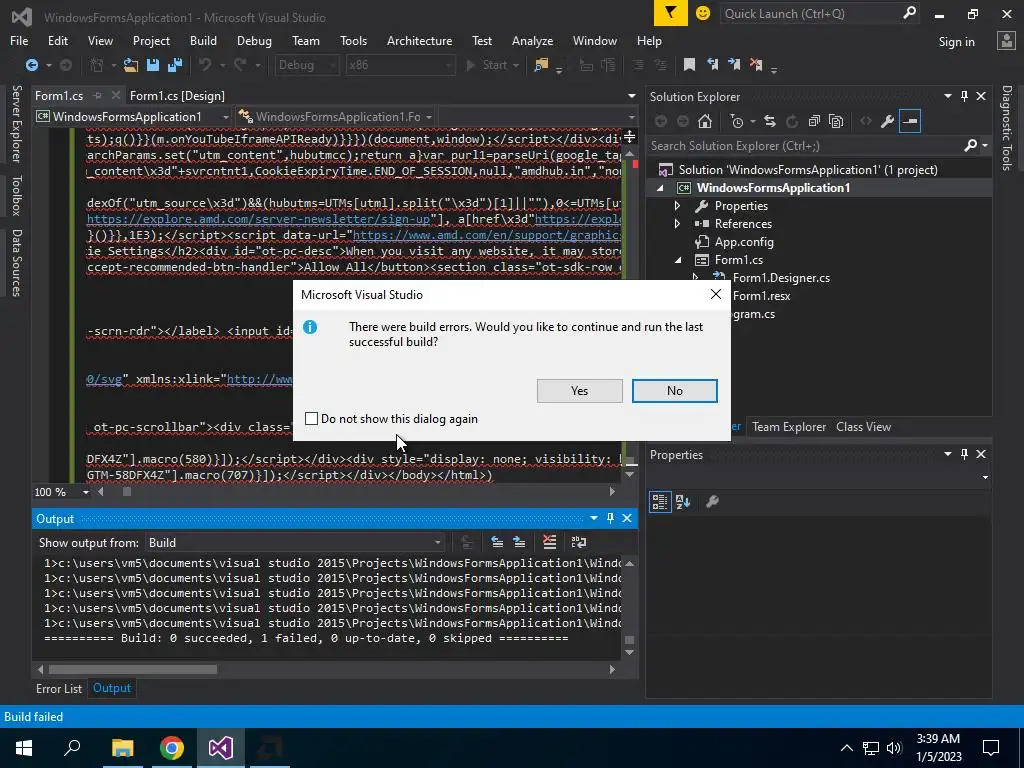
Task: Open the Debug configuration dropdown
Action: 306,65
